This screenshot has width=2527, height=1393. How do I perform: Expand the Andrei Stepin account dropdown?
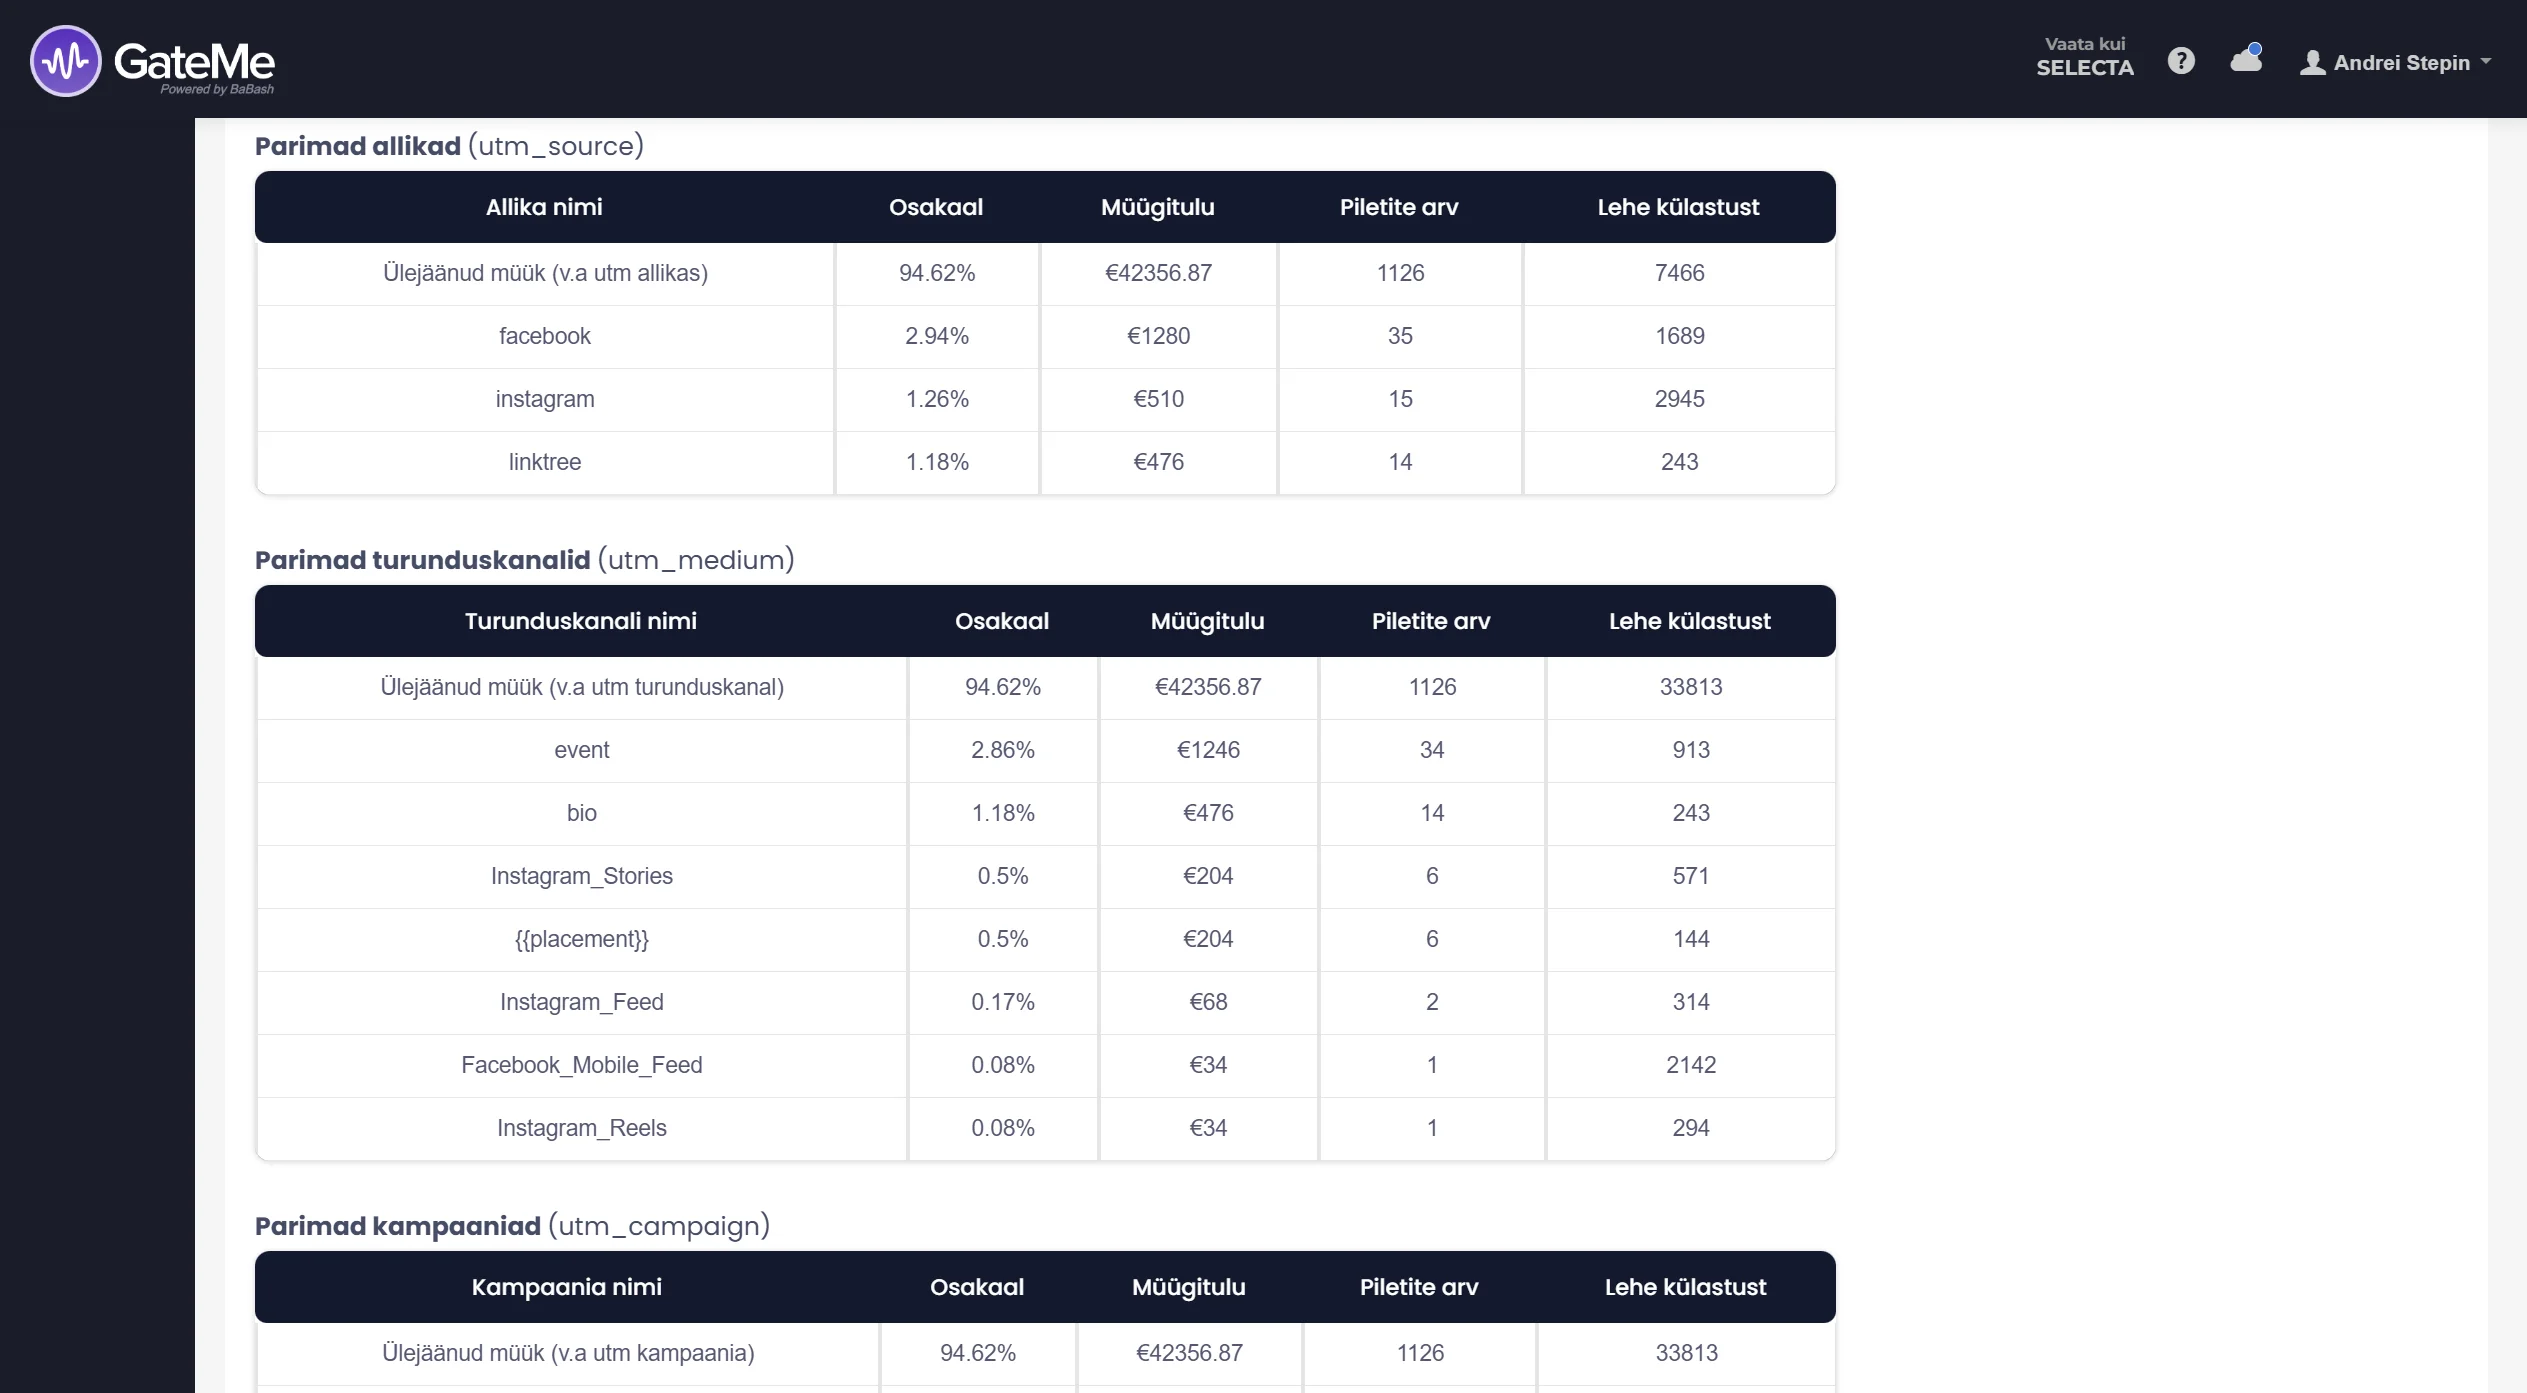[x=2396, y=63]
